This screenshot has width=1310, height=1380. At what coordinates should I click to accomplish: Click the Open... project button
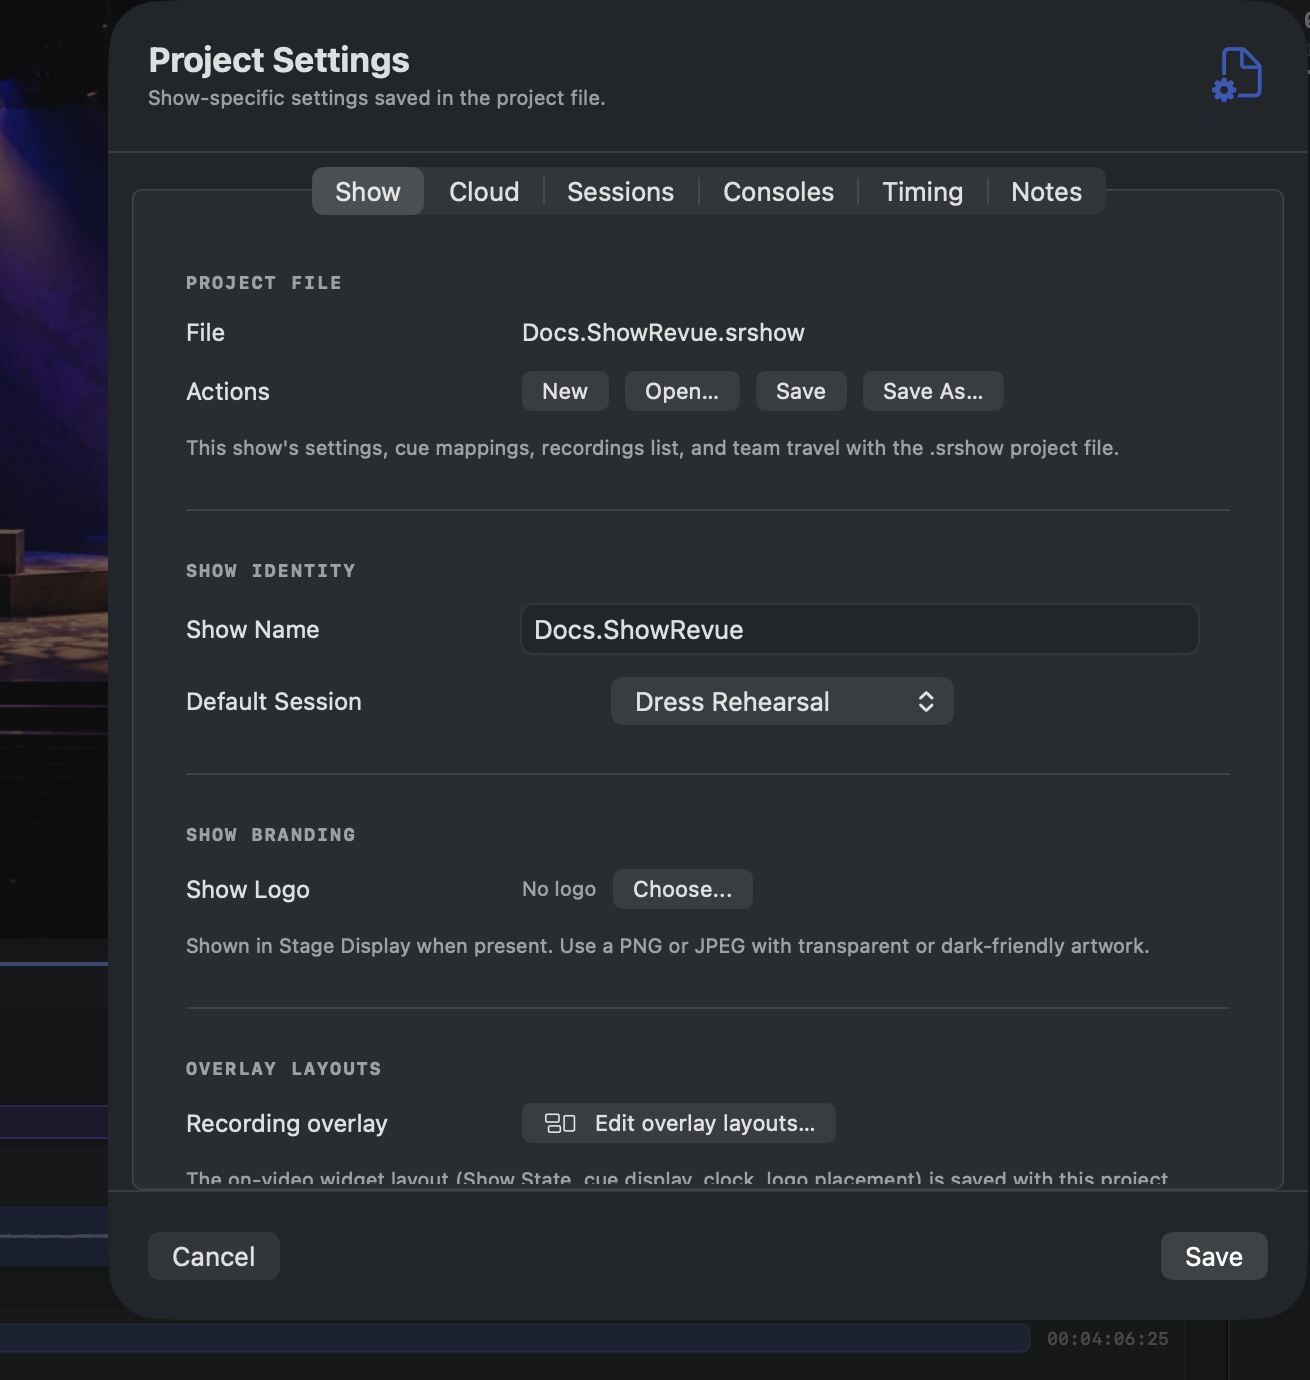click(682, 391)
